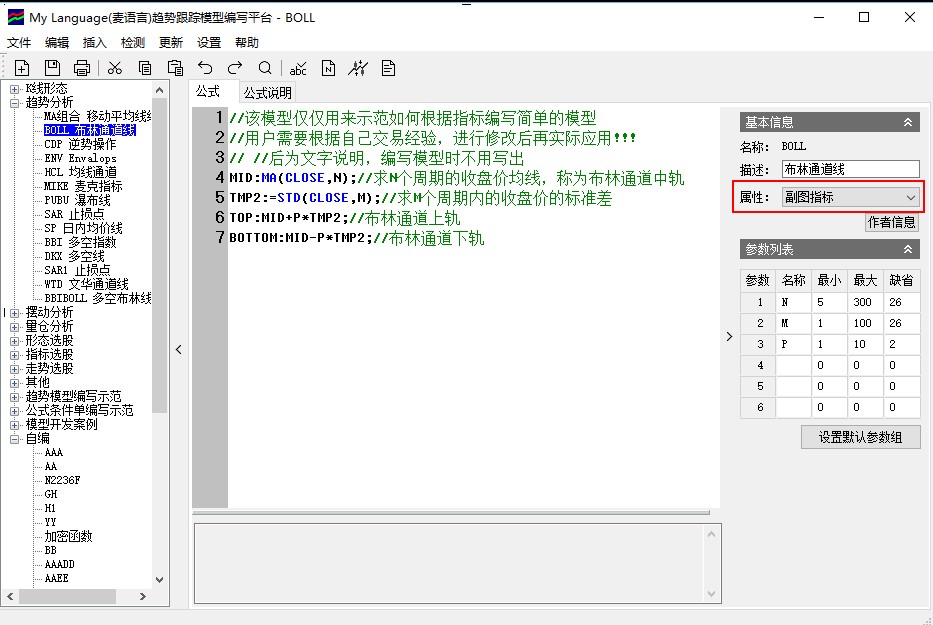Collapse the 参数列表 panel section
Viewport: 933px width, 625px height.
click(x=908, y=249)
